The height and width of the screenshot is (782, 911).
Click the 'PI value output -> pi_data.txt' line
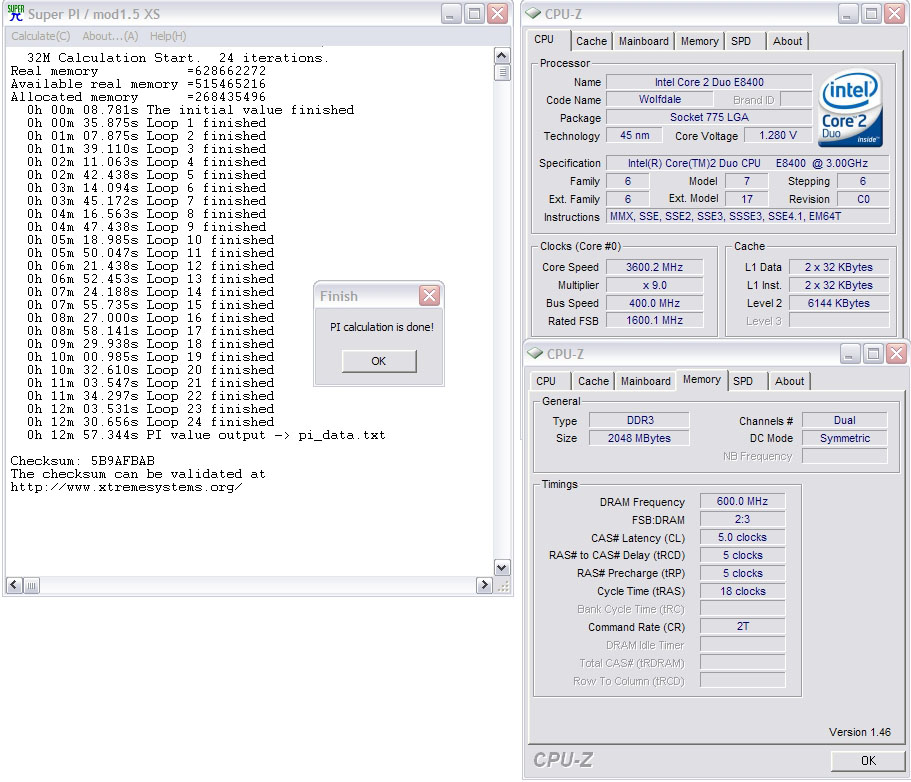pos(206,435)
